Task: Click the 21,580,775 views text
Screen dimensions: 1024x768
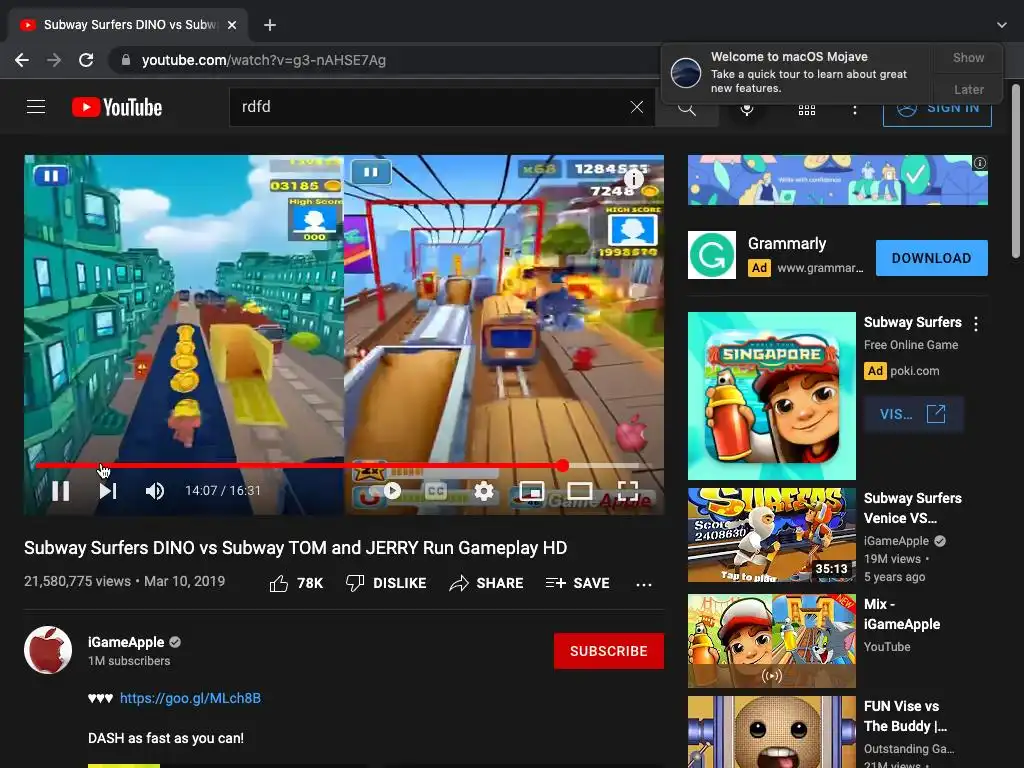Action: [77, 581]
